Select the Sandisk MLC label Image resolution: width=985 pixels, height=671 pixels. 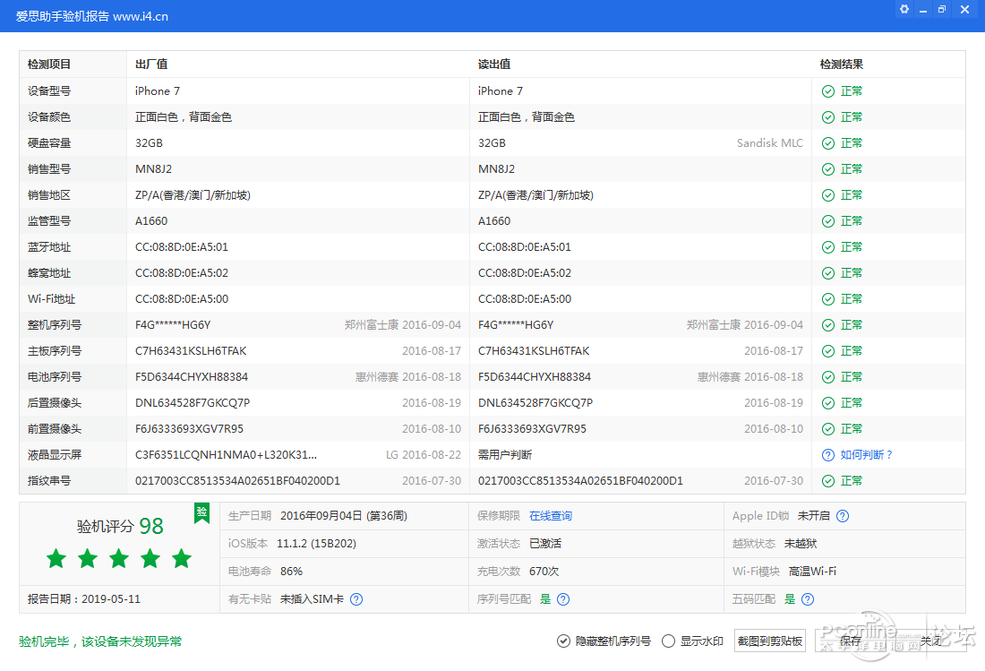click(770, 143)
